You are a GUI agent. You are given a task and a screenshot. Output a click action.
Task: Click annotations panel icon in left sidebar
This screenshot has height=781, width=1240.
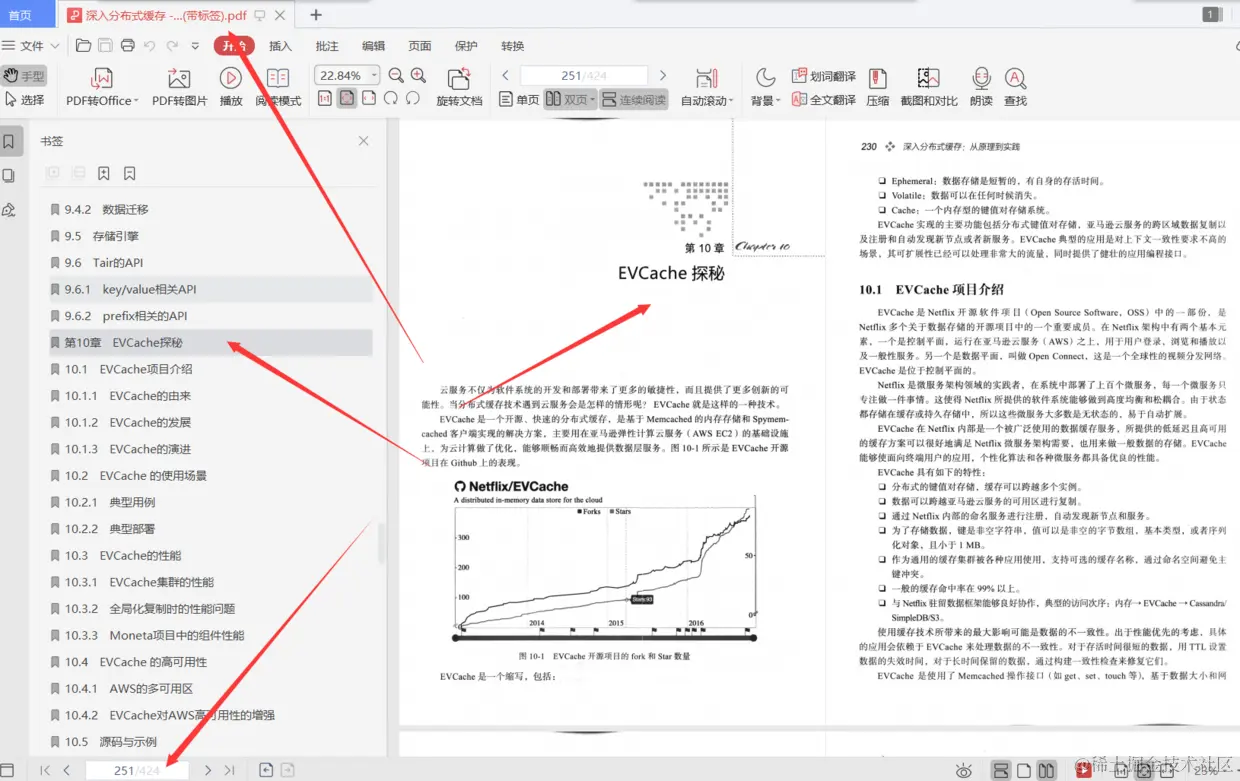pyautogui.click(x=9, y=210)
